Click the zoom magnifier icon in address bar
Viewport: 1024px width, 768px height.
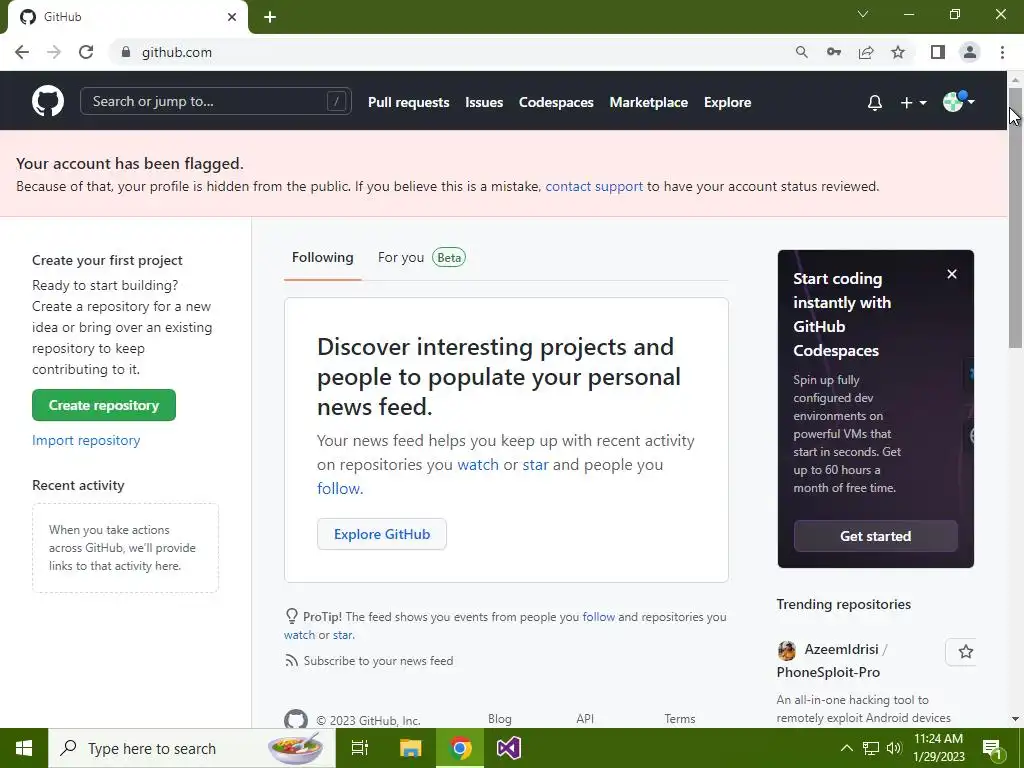[x=801, y=52]
